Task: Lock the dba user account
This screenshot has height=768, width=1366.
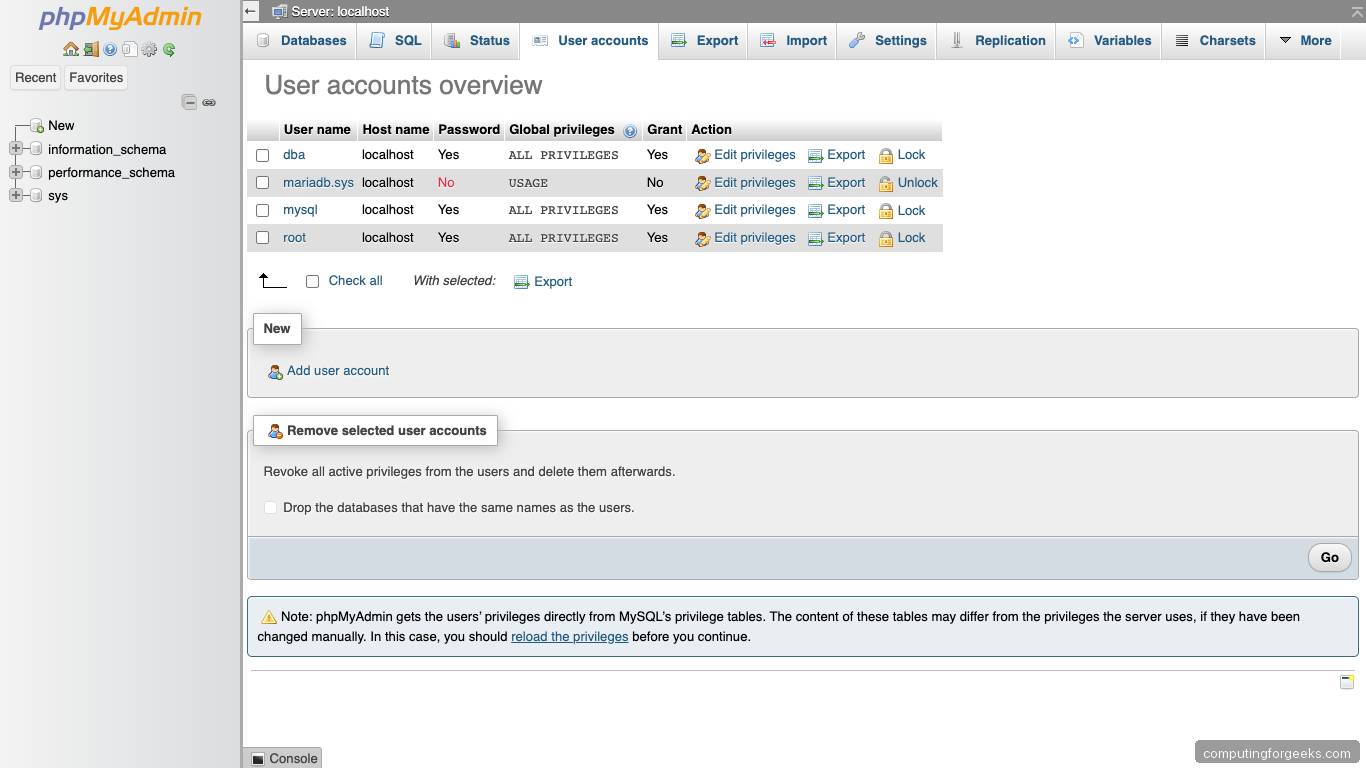Action: pyautogui.click(x=902, y=155)
